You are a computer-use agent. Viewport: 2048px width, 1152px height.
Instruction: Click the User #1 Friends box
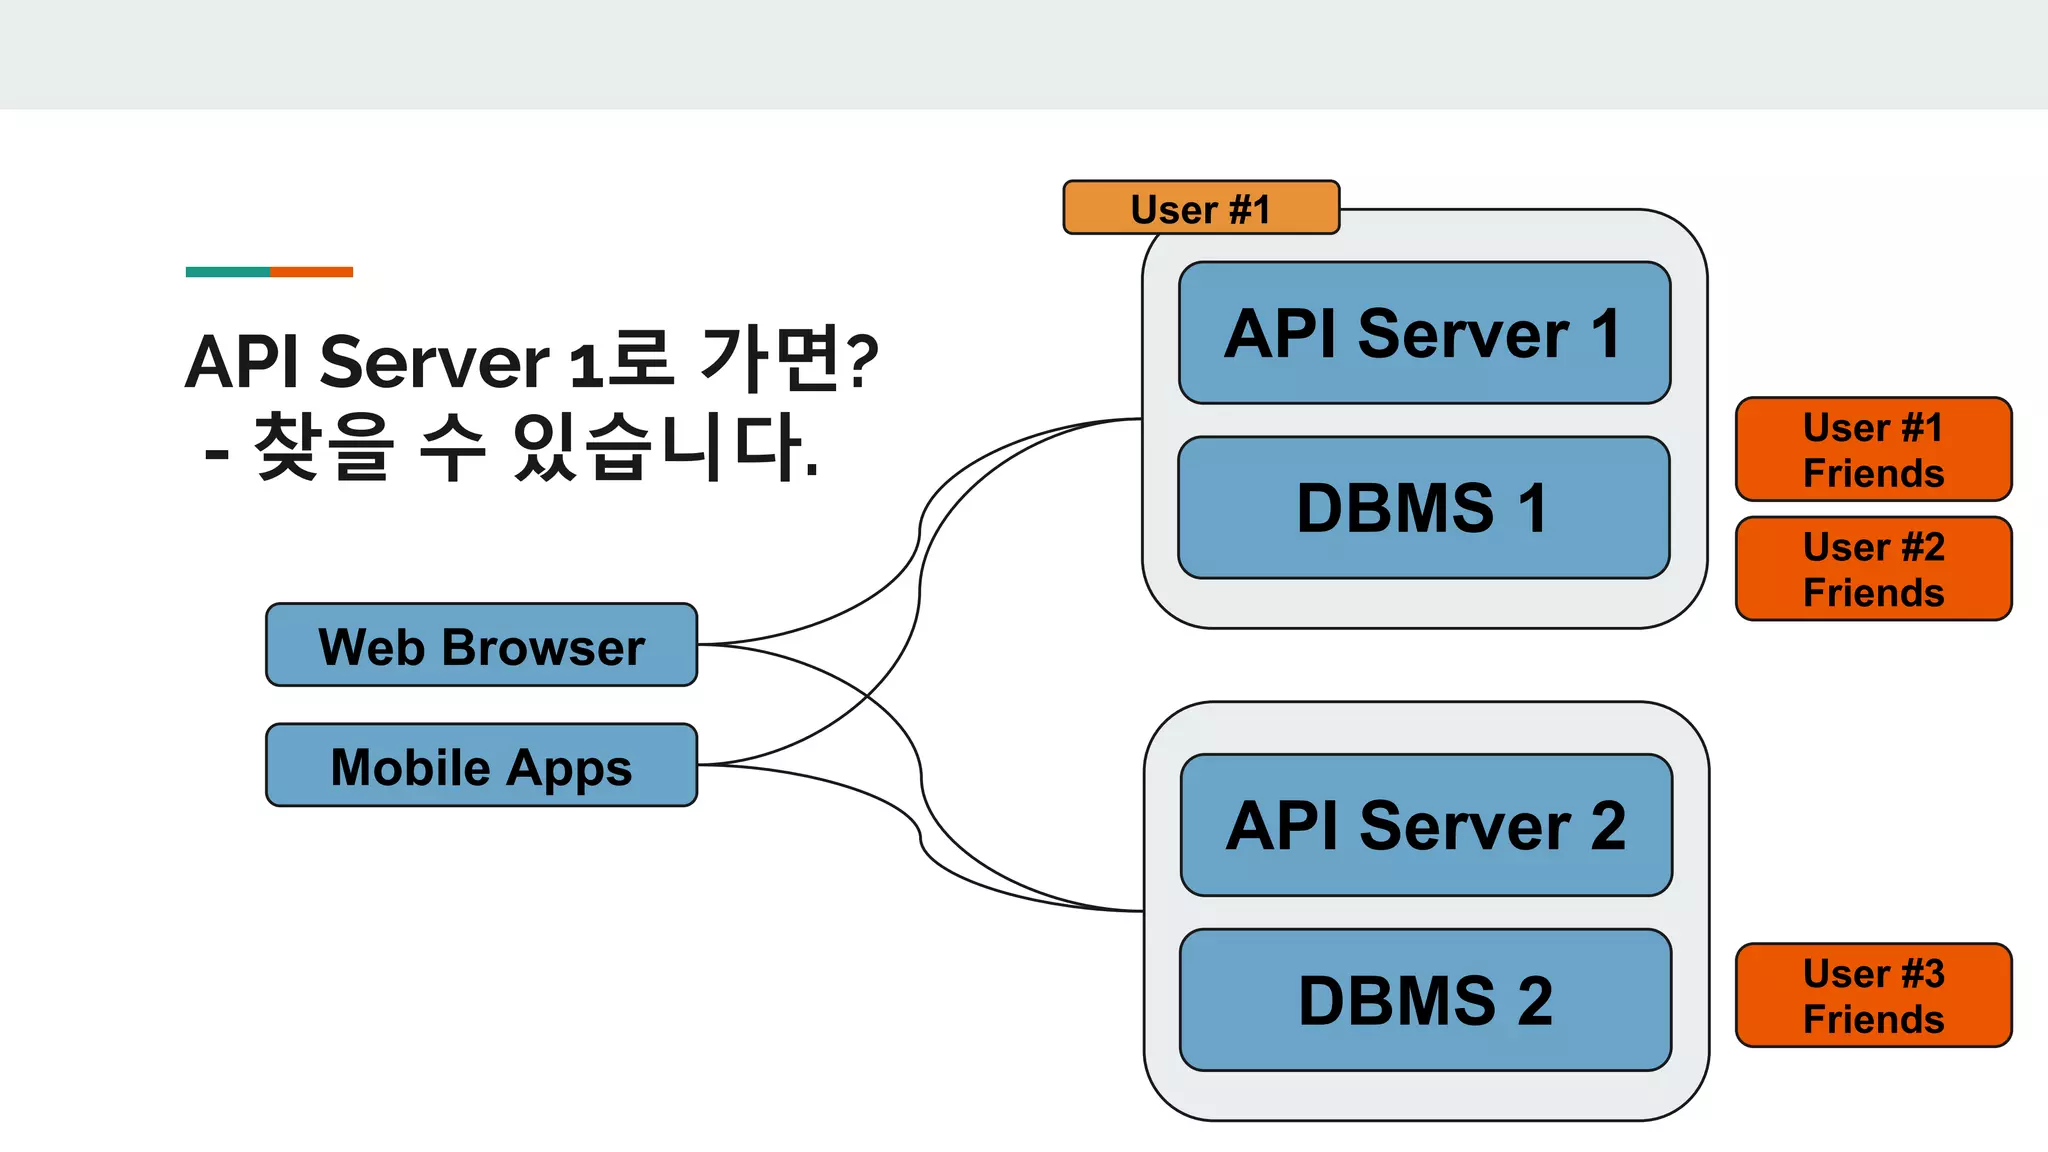(1873, 449)
